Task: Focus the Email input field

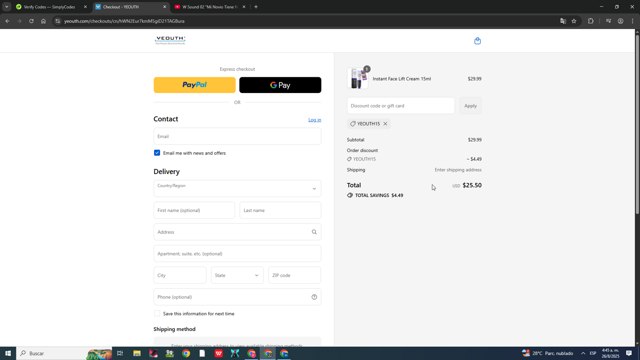Action: pos(237,136)
